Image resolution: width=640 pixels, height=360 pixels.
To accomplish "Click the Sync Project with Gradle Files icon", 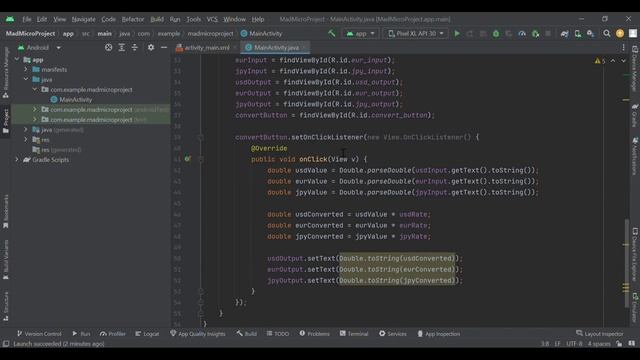I will pyautogui.click(x=564, y=33).
